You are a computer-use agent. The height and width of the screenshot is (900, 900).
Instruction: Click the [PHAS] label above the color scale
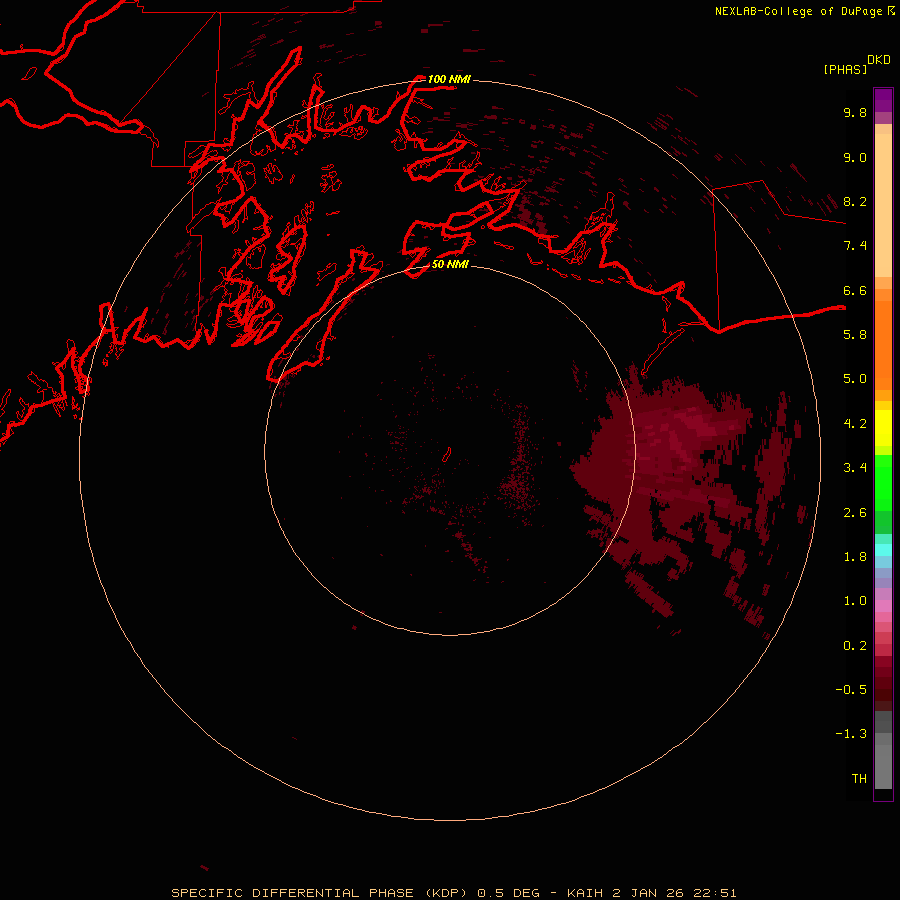click(x=845, y=69)
